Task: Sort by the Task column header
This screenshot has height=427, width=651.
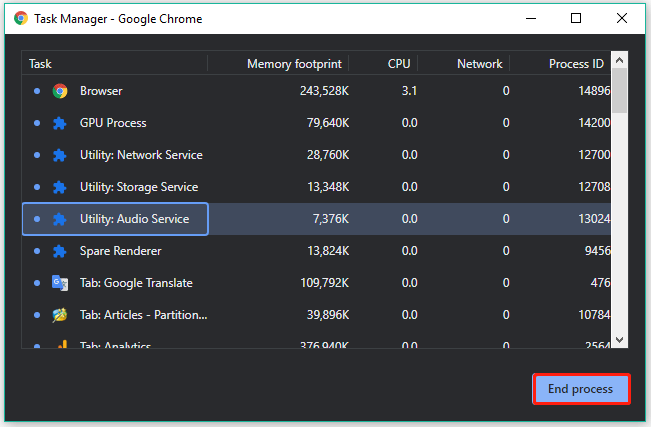Action: [41, 64]
